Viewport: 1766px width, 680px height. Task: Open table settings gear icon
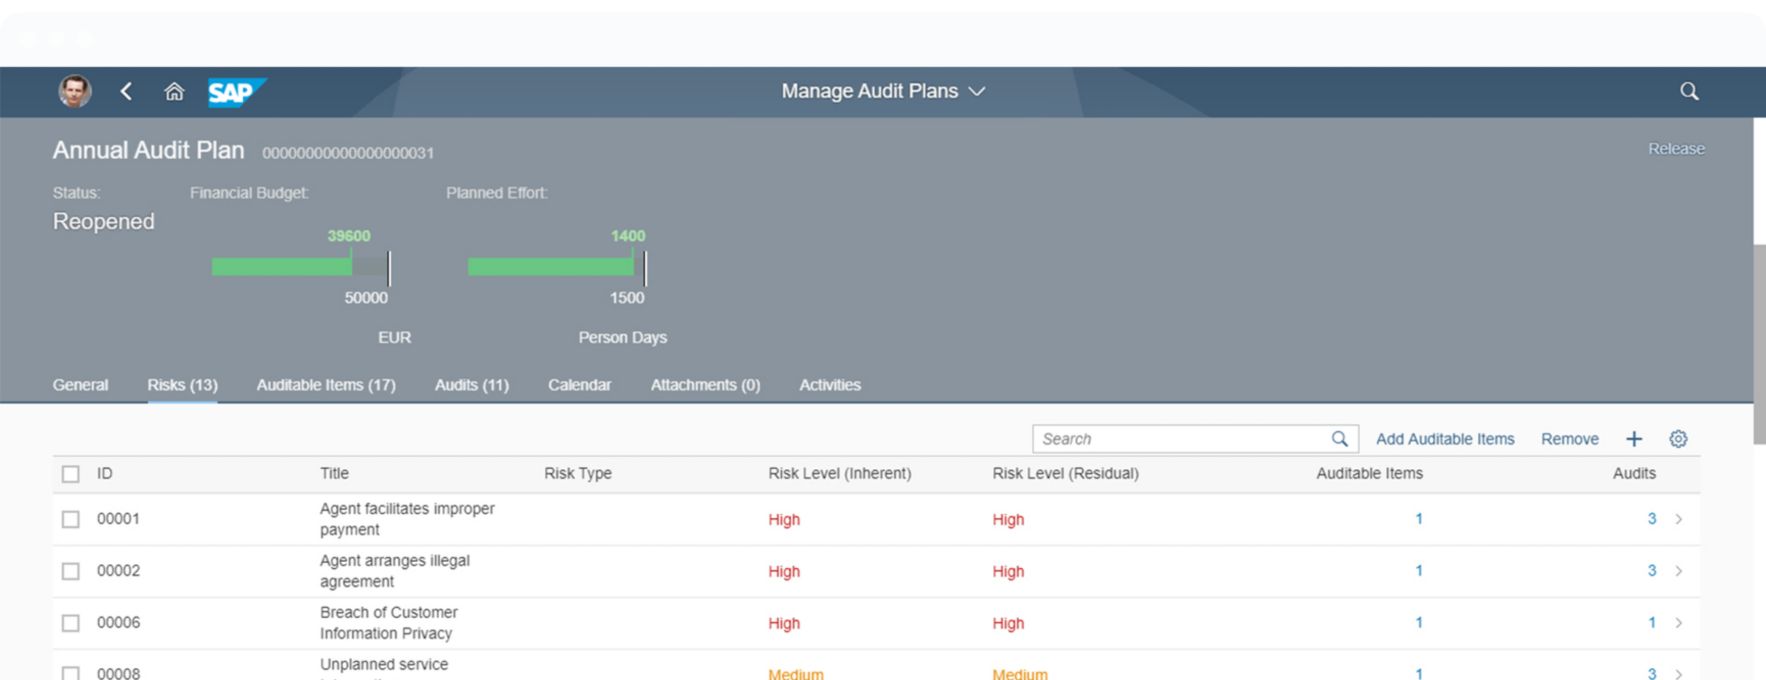click(1678, 439)
